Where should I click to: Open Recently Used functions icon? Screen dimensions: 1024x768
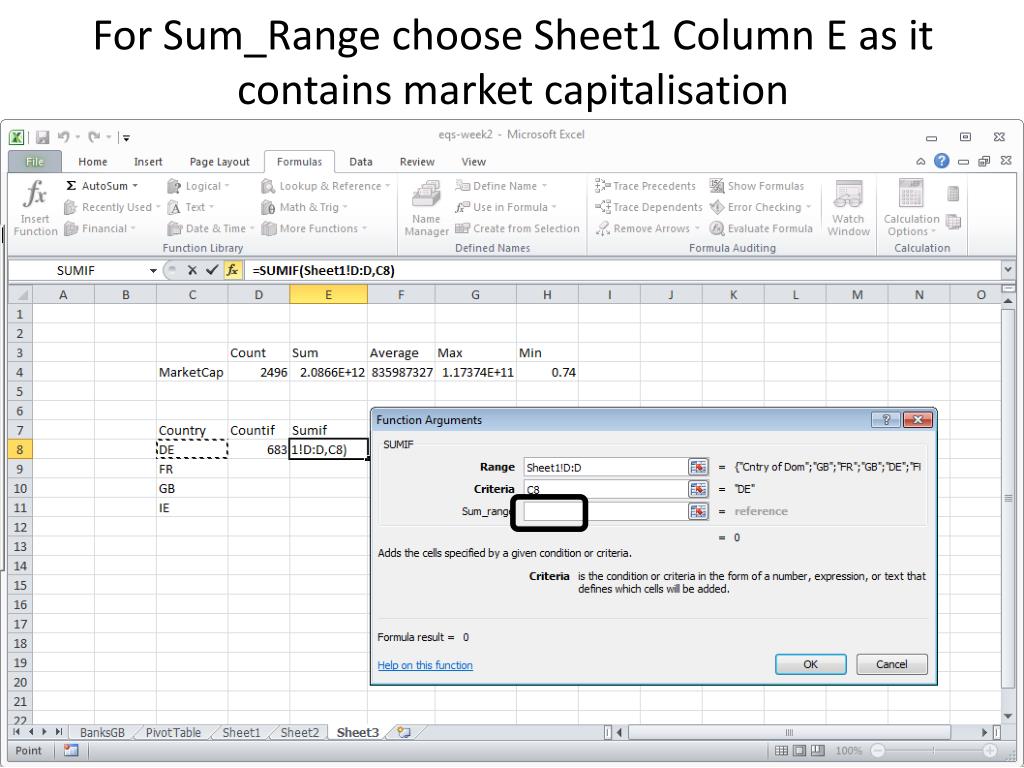[71, 208]
